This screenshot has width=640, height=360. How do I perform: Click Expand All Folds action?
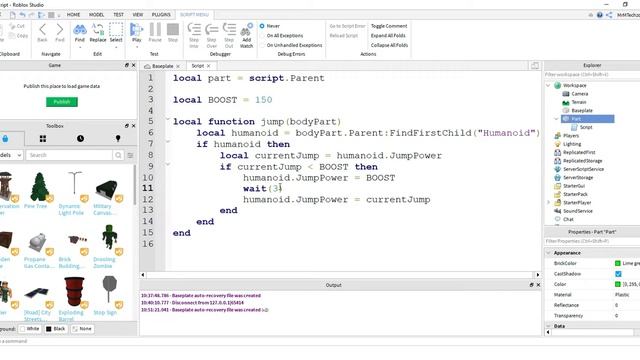(x=388, y=36)
